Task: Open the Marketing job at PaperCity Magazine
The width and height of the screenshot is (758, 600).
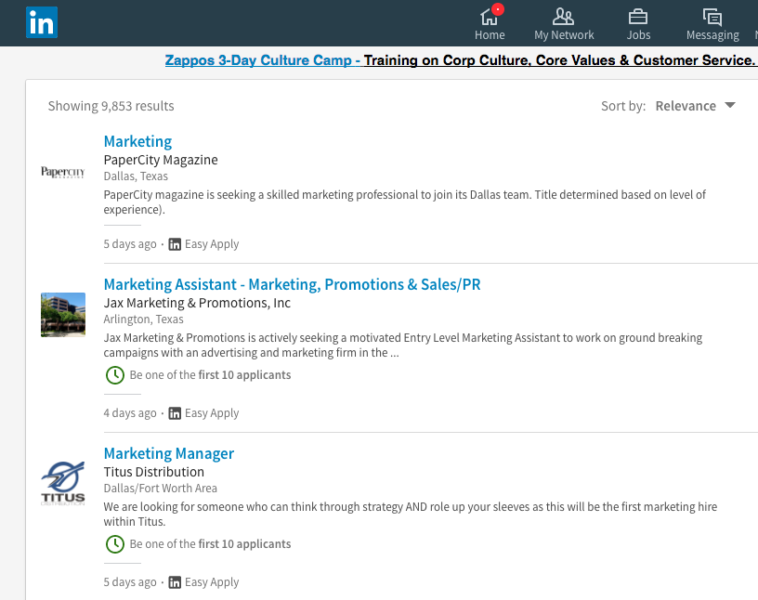Action: (138, 141)
